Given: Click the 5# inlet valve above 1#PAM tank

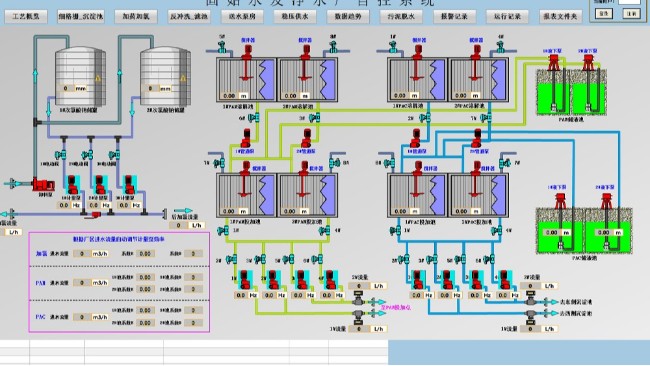Looking at the screenshot, I should tap(222, 47).
